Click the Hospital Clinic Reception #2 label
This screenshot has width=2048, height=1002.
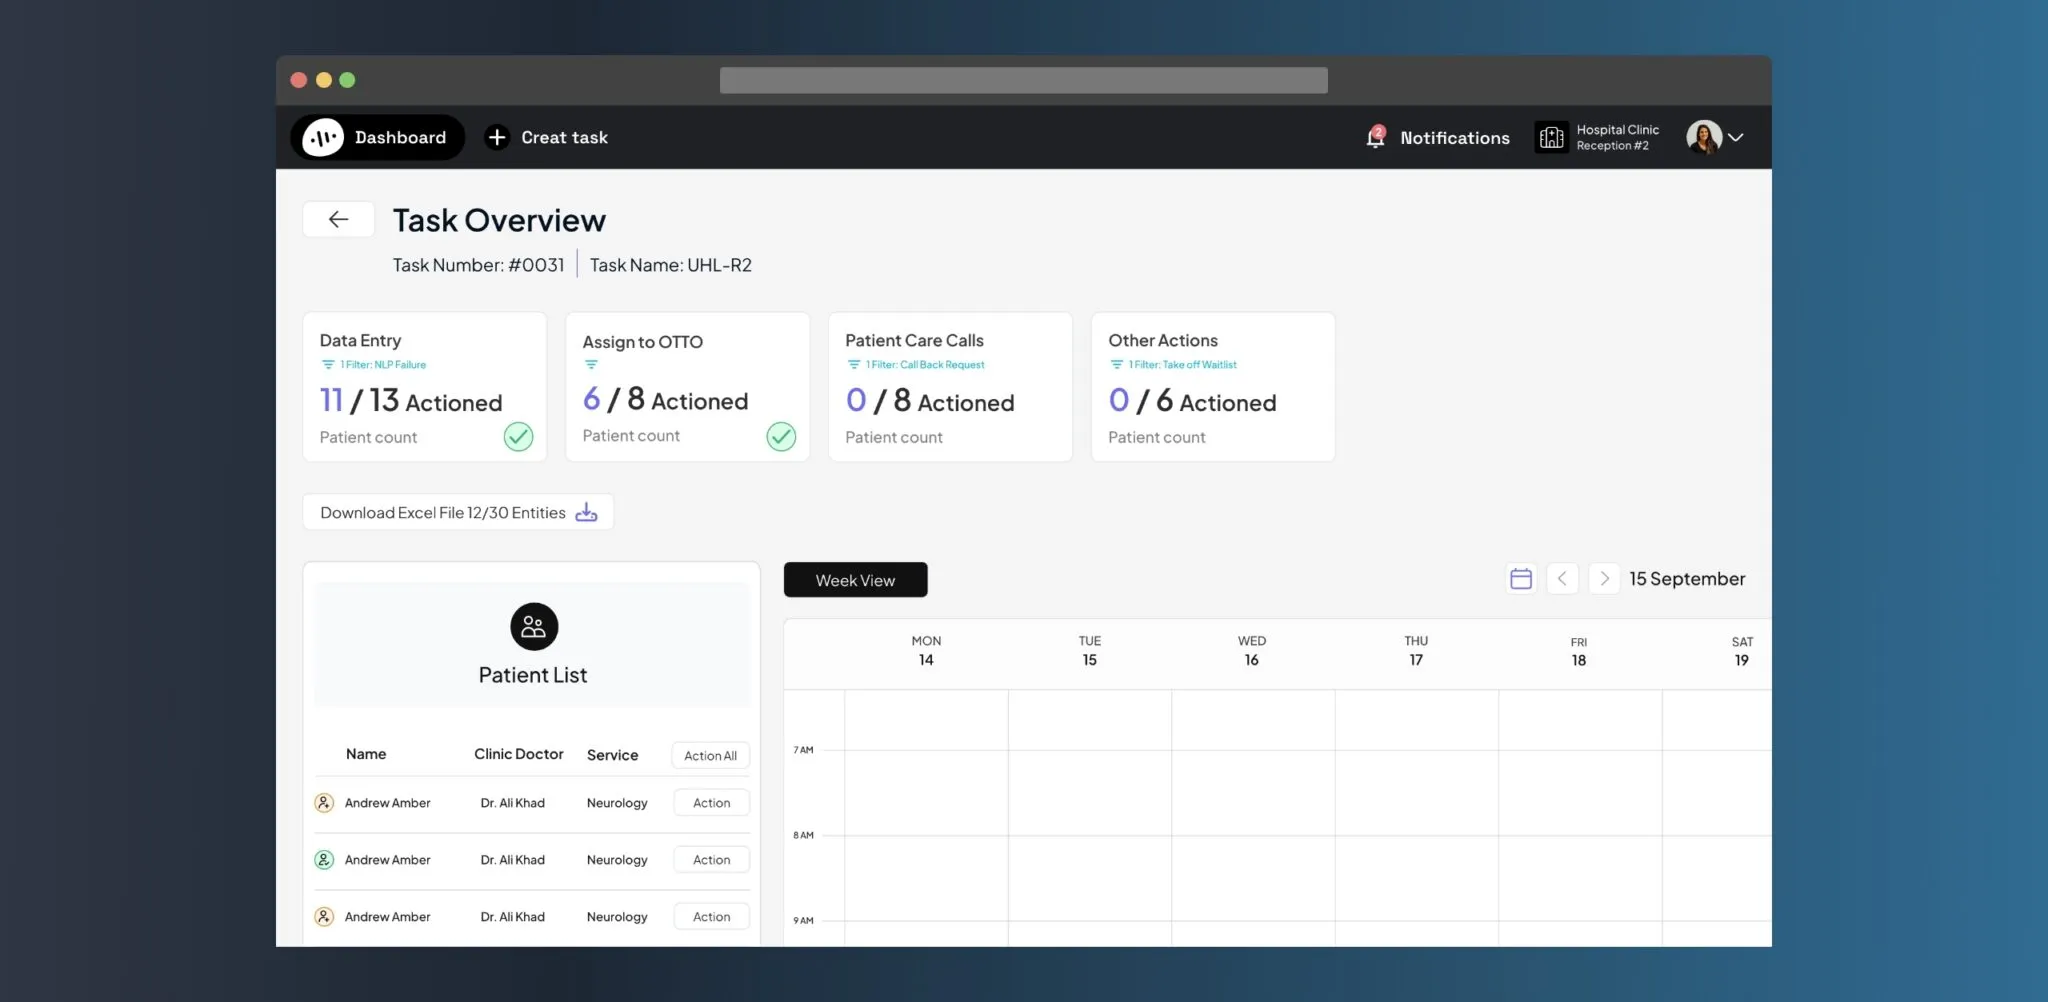point(1617,137)
